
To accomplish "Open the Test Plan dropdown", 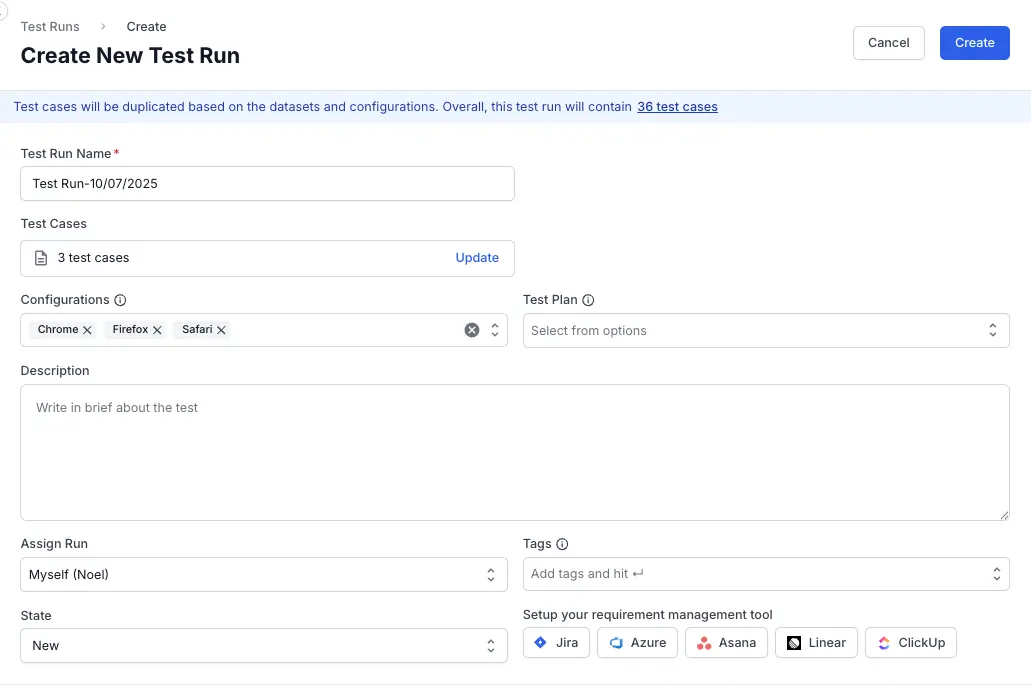I will [x=765, y=331].
